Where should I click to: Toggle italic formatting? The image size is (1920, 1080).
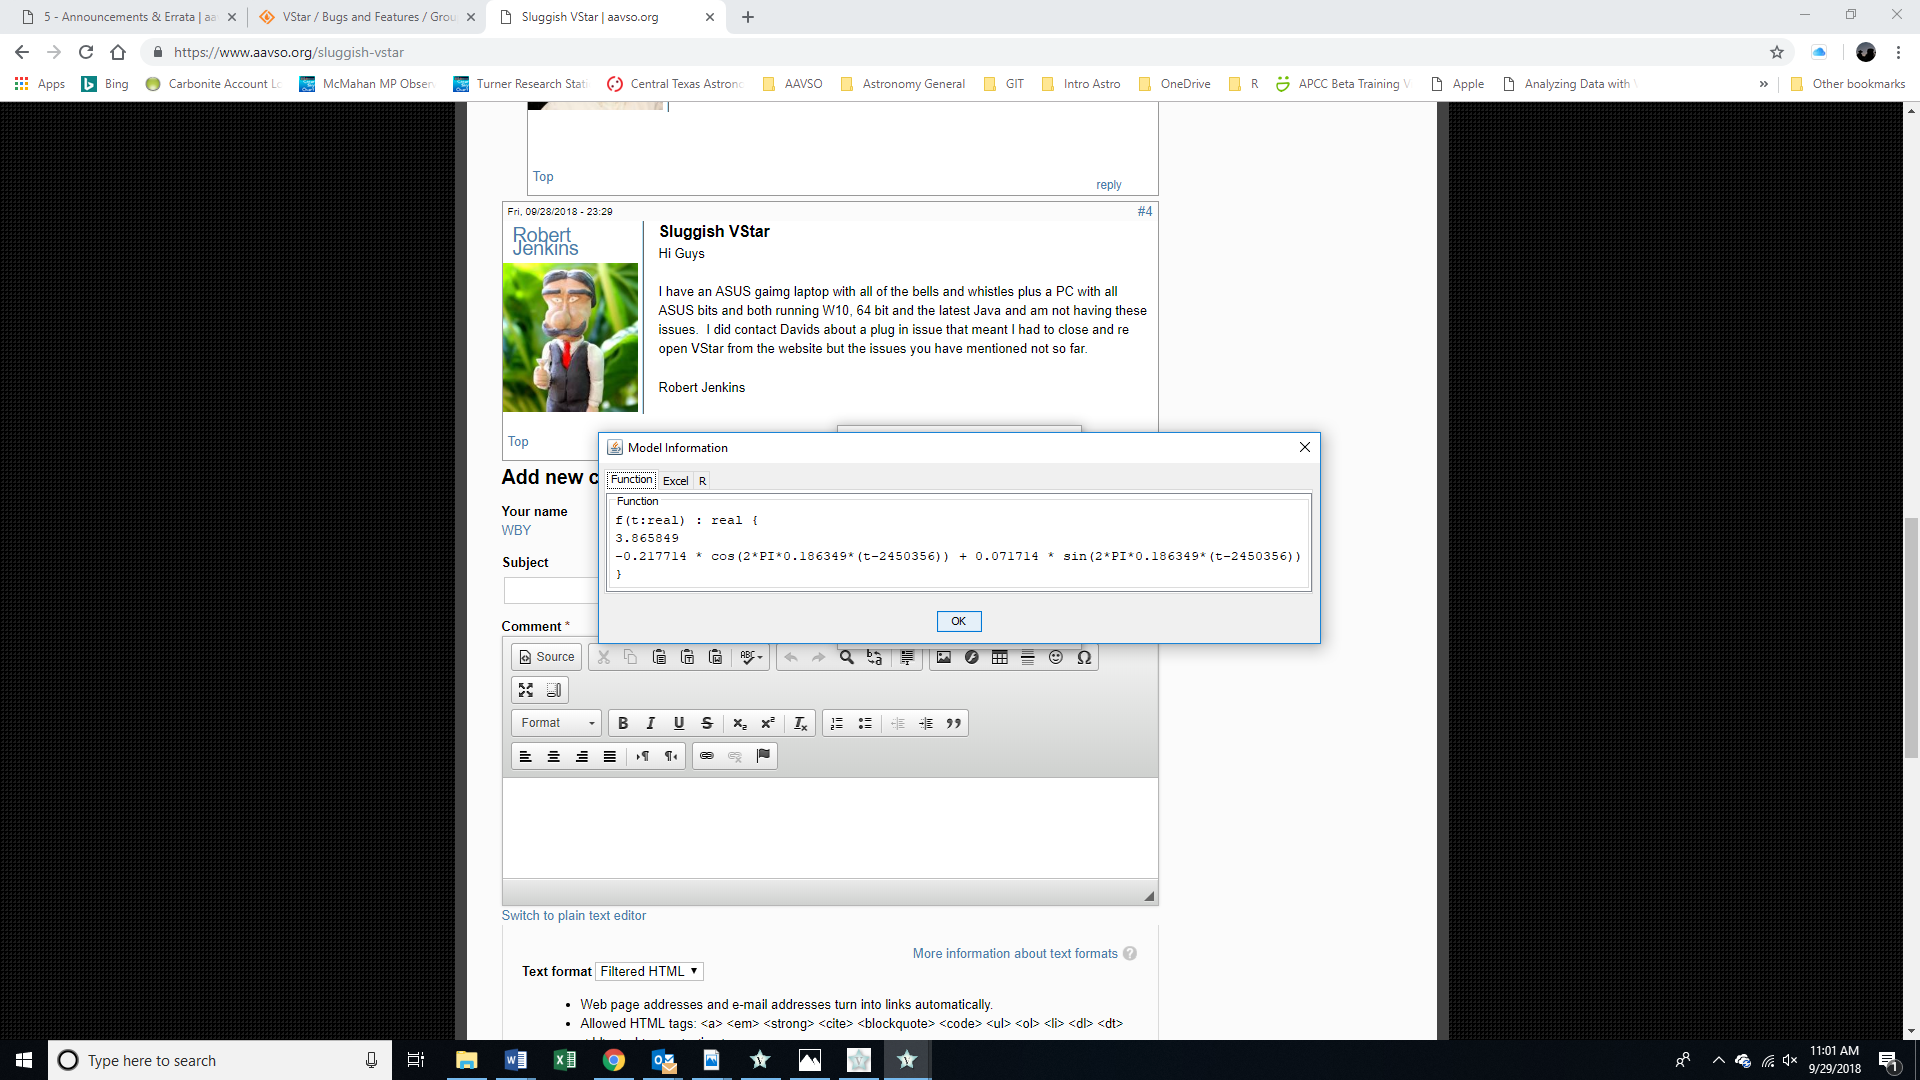tap(651, 723)
